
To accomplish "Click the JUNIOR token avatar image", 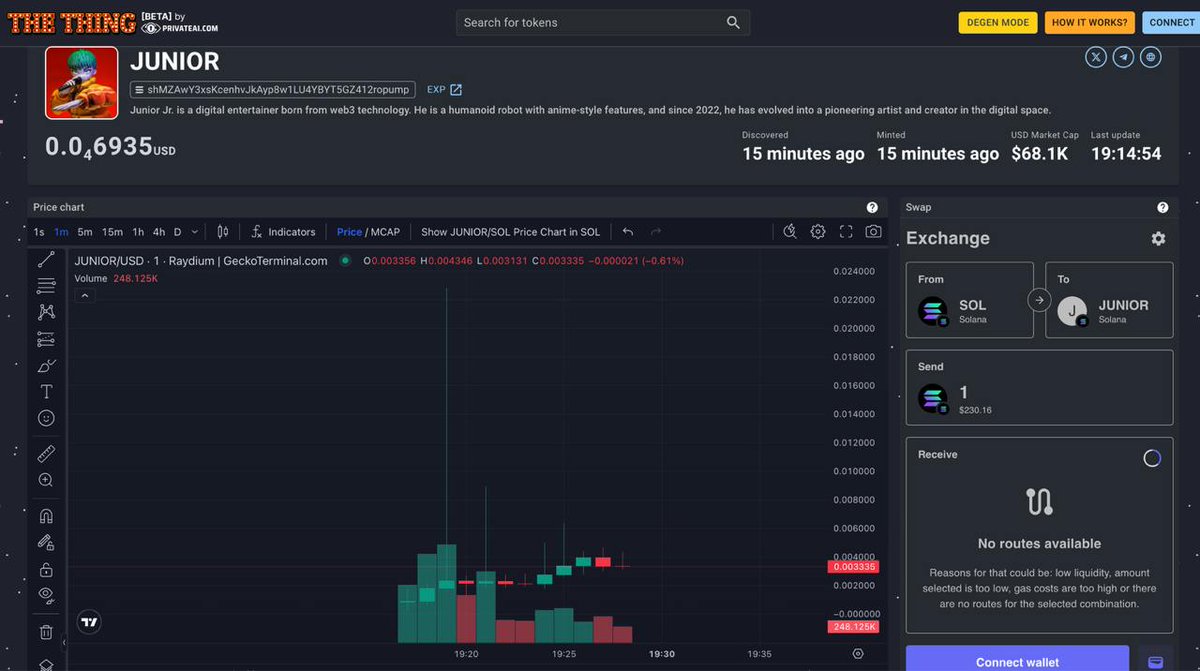I will (82, 83).
